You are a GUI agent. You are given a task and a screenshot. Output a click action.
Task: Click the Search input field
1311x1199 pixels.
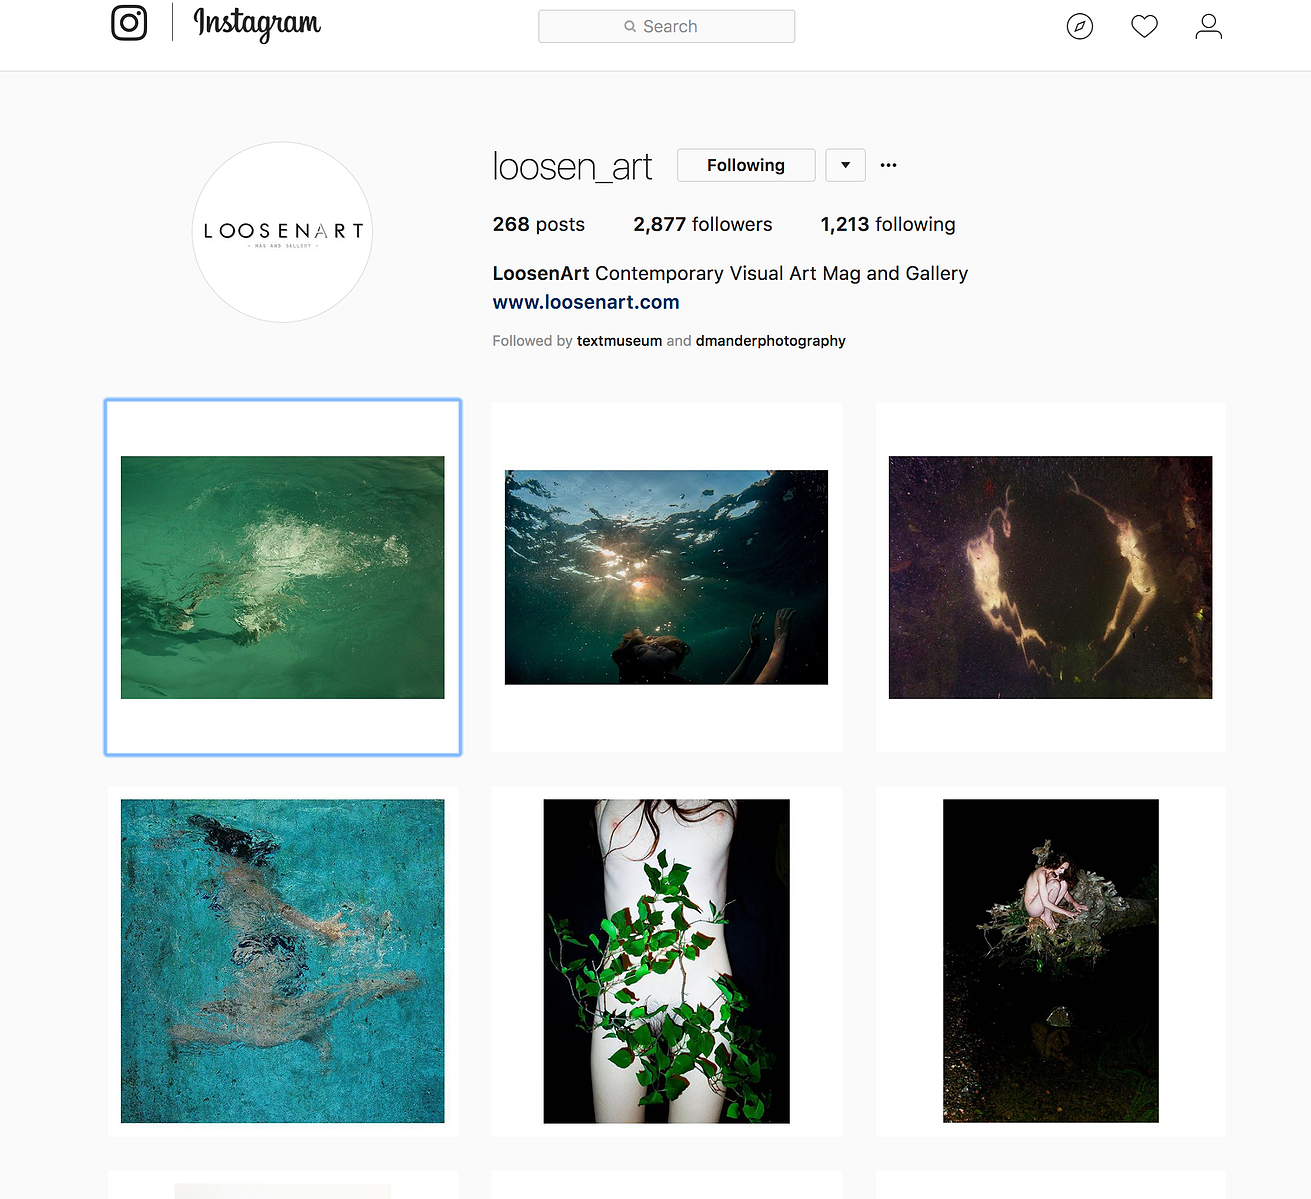667,27
